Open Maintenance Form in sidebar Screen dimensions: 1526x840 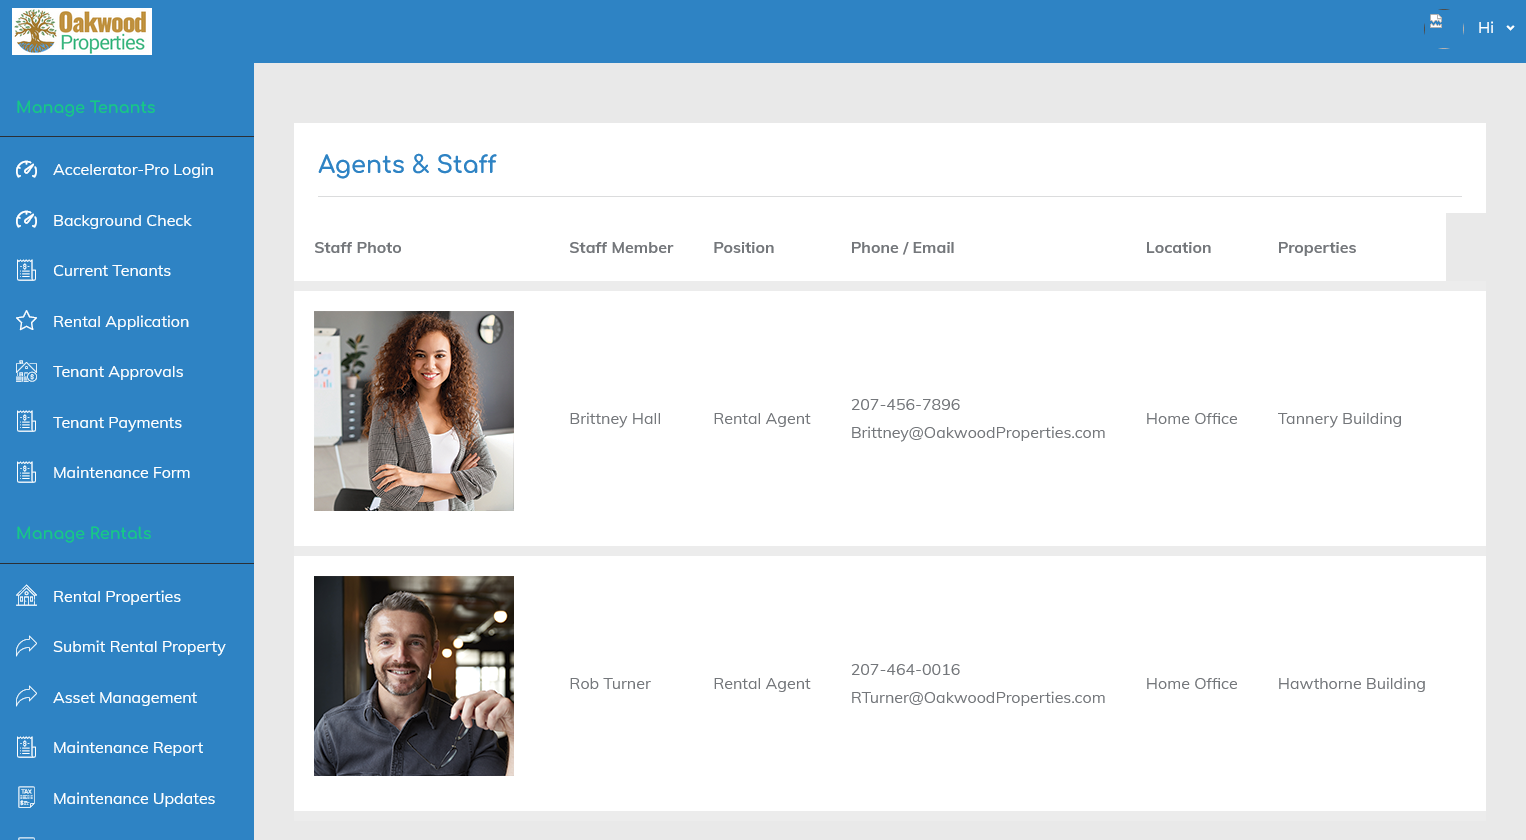121,472
